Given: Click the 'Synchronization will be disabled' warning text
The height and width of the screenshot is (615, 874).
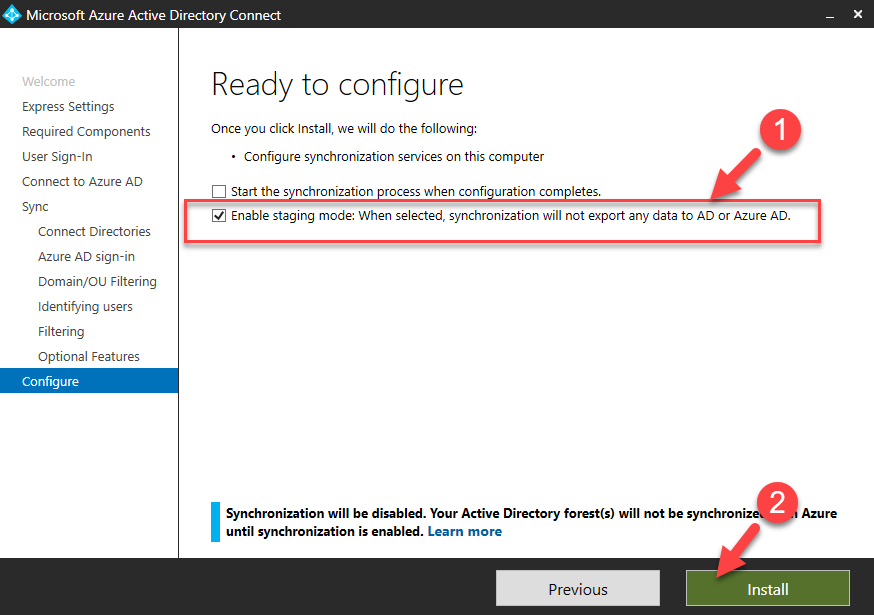Looking at the screenshot, I should click(531, 522).
